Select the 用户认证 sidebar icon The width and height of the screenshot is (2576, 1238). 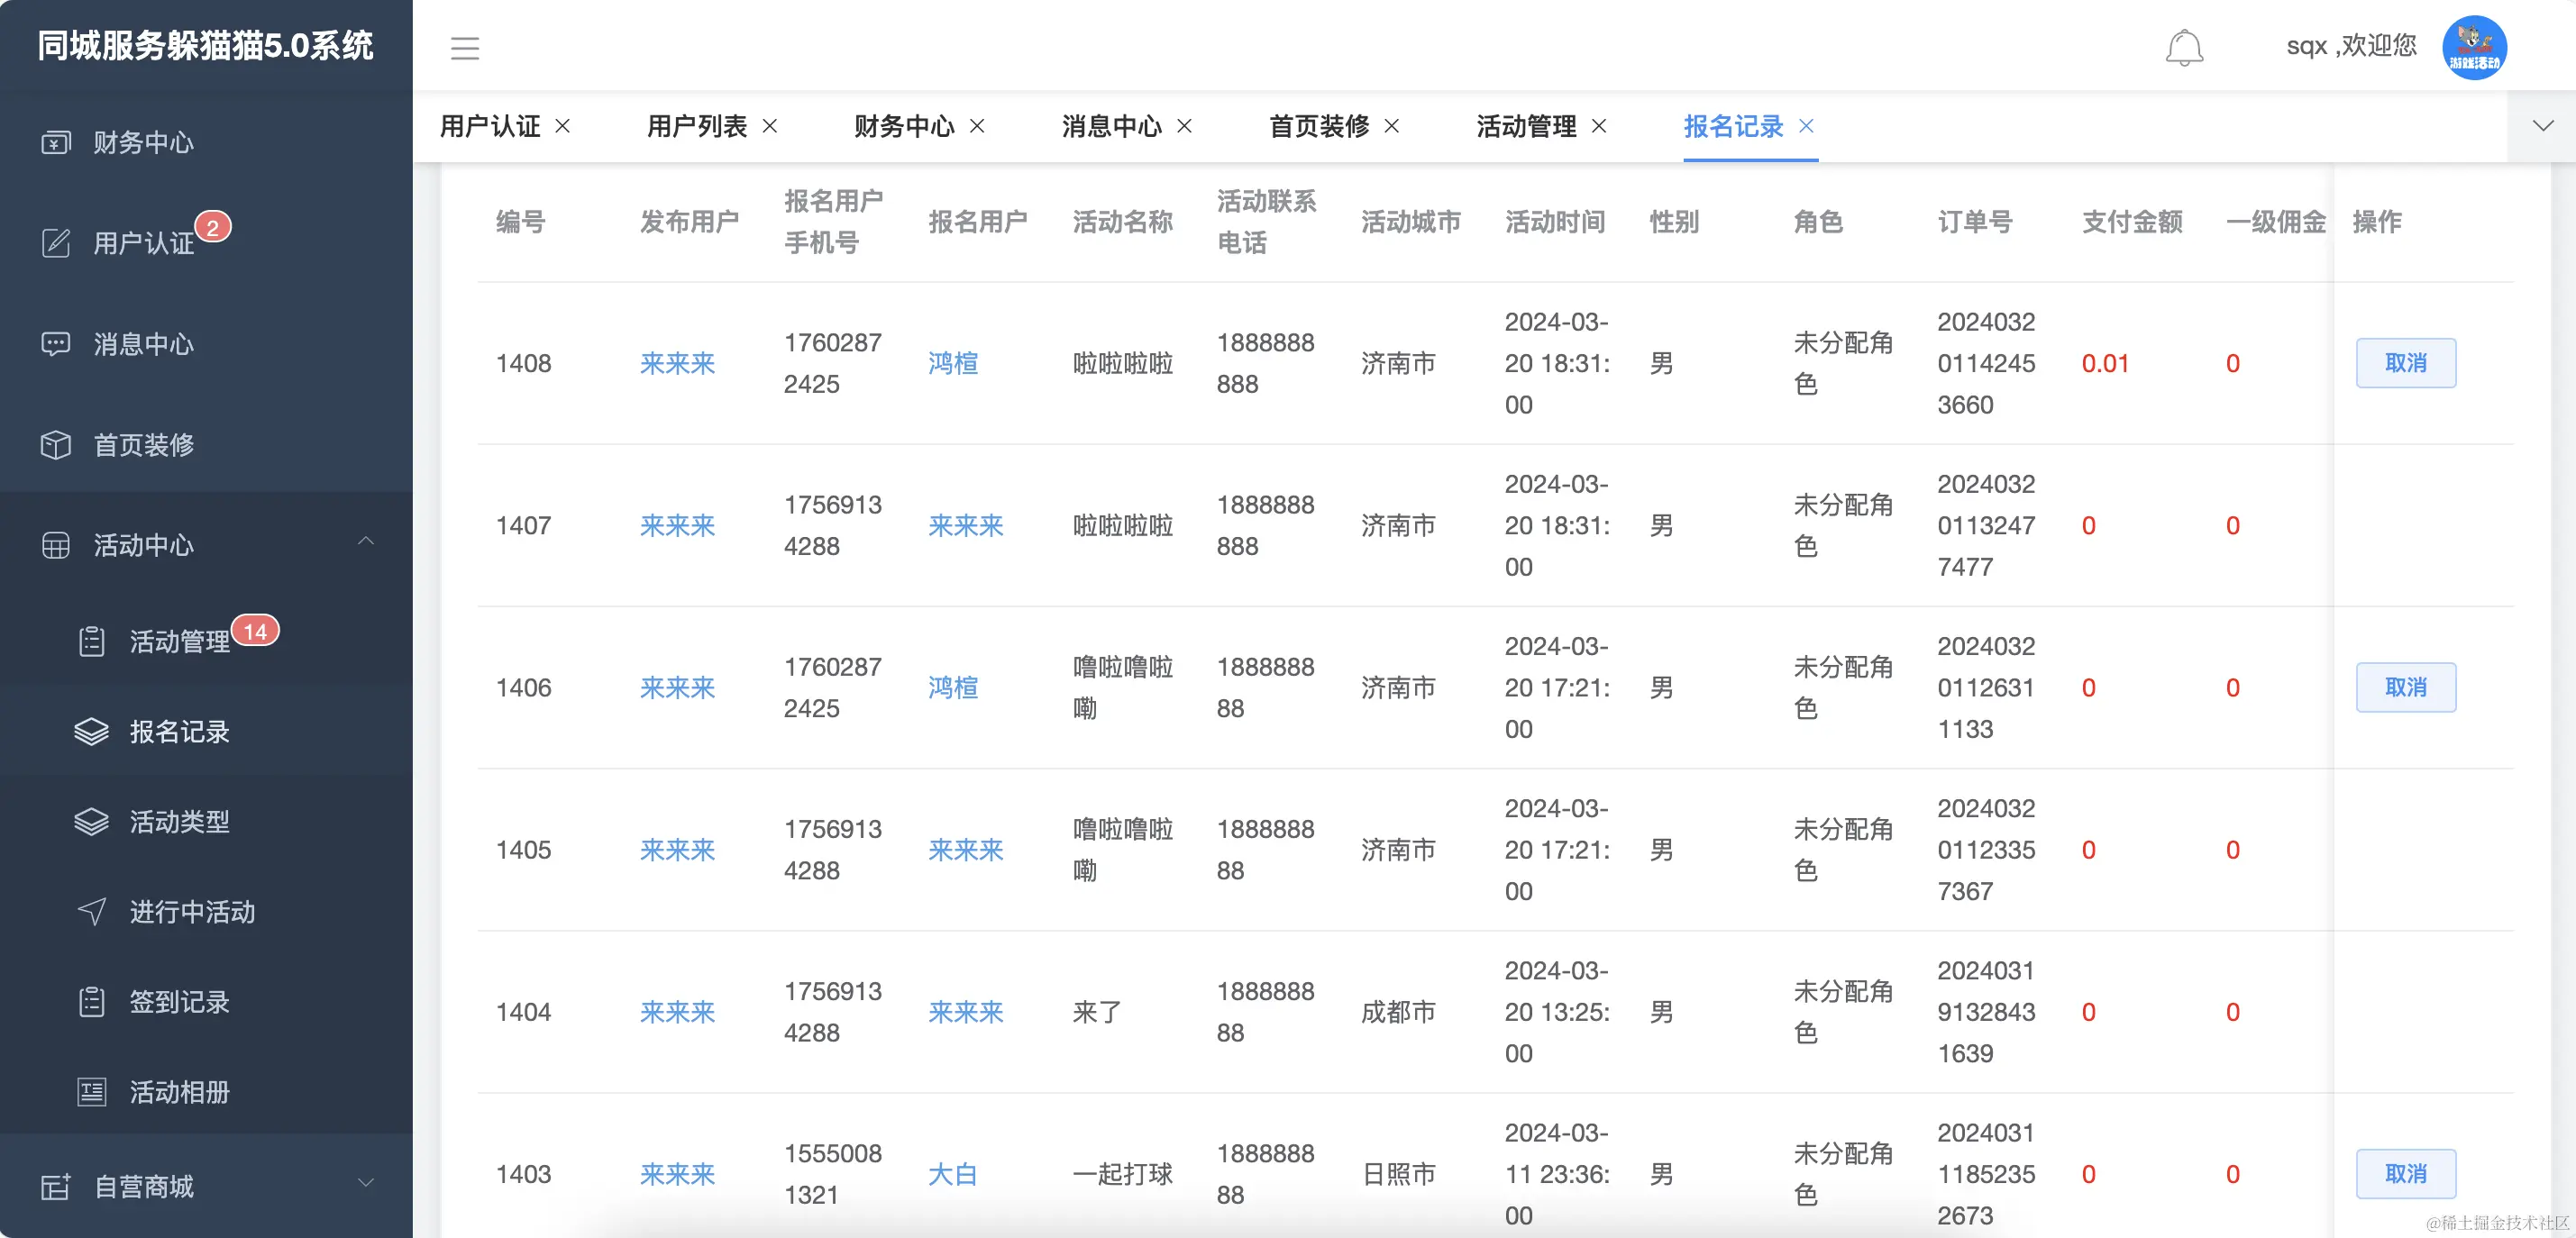[x=56, y=243]
